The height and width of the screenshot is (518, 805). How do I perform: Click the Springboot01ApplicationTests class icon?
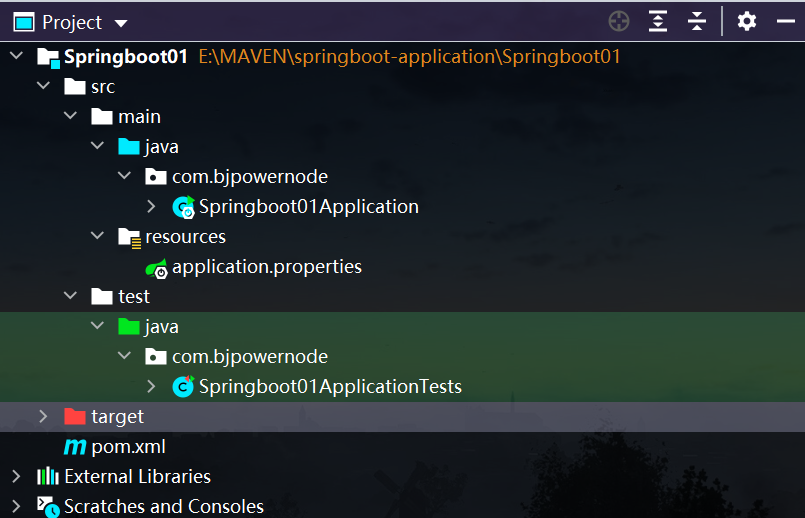[183, 387]
